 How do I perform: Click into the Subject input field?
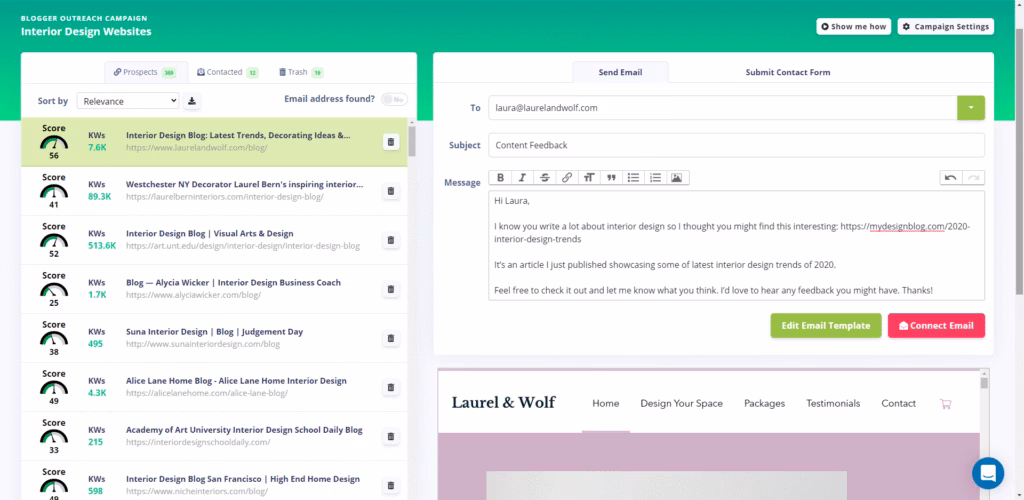736,145
